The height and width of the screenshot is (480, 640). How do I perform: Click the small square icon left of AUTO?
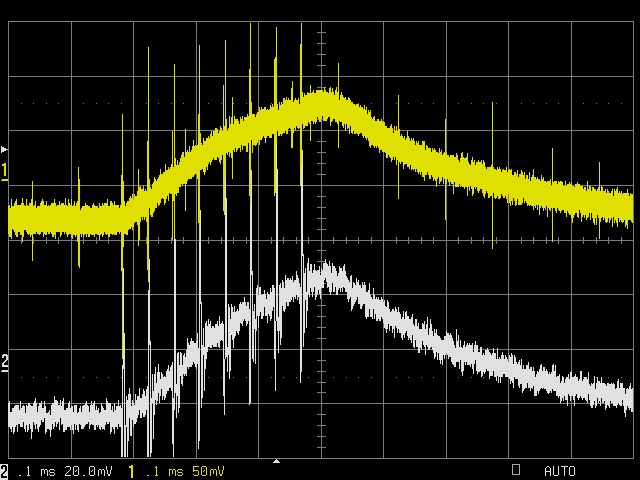(516, 469)
